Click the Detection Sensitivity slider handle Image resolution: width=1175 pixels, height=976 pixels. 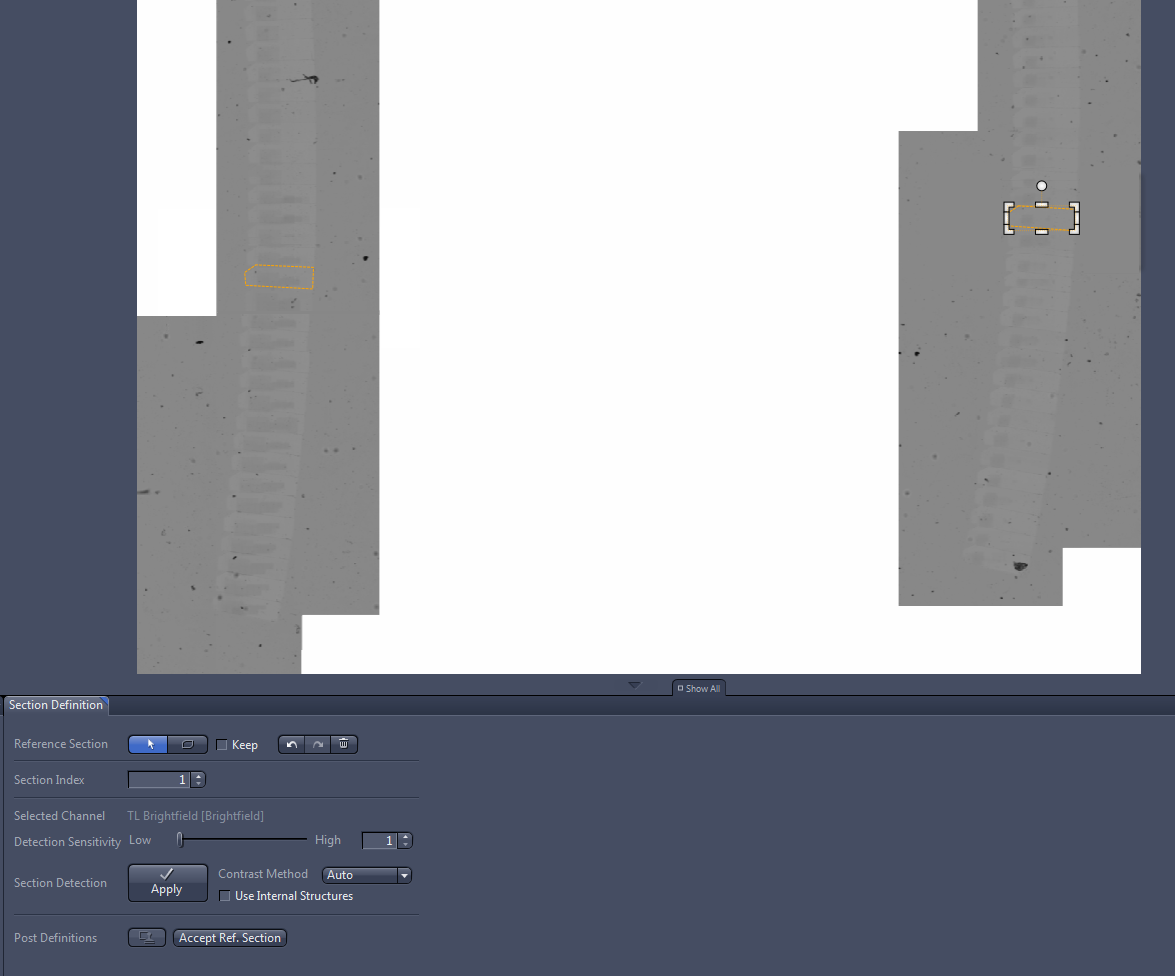(x=179, y=840)
